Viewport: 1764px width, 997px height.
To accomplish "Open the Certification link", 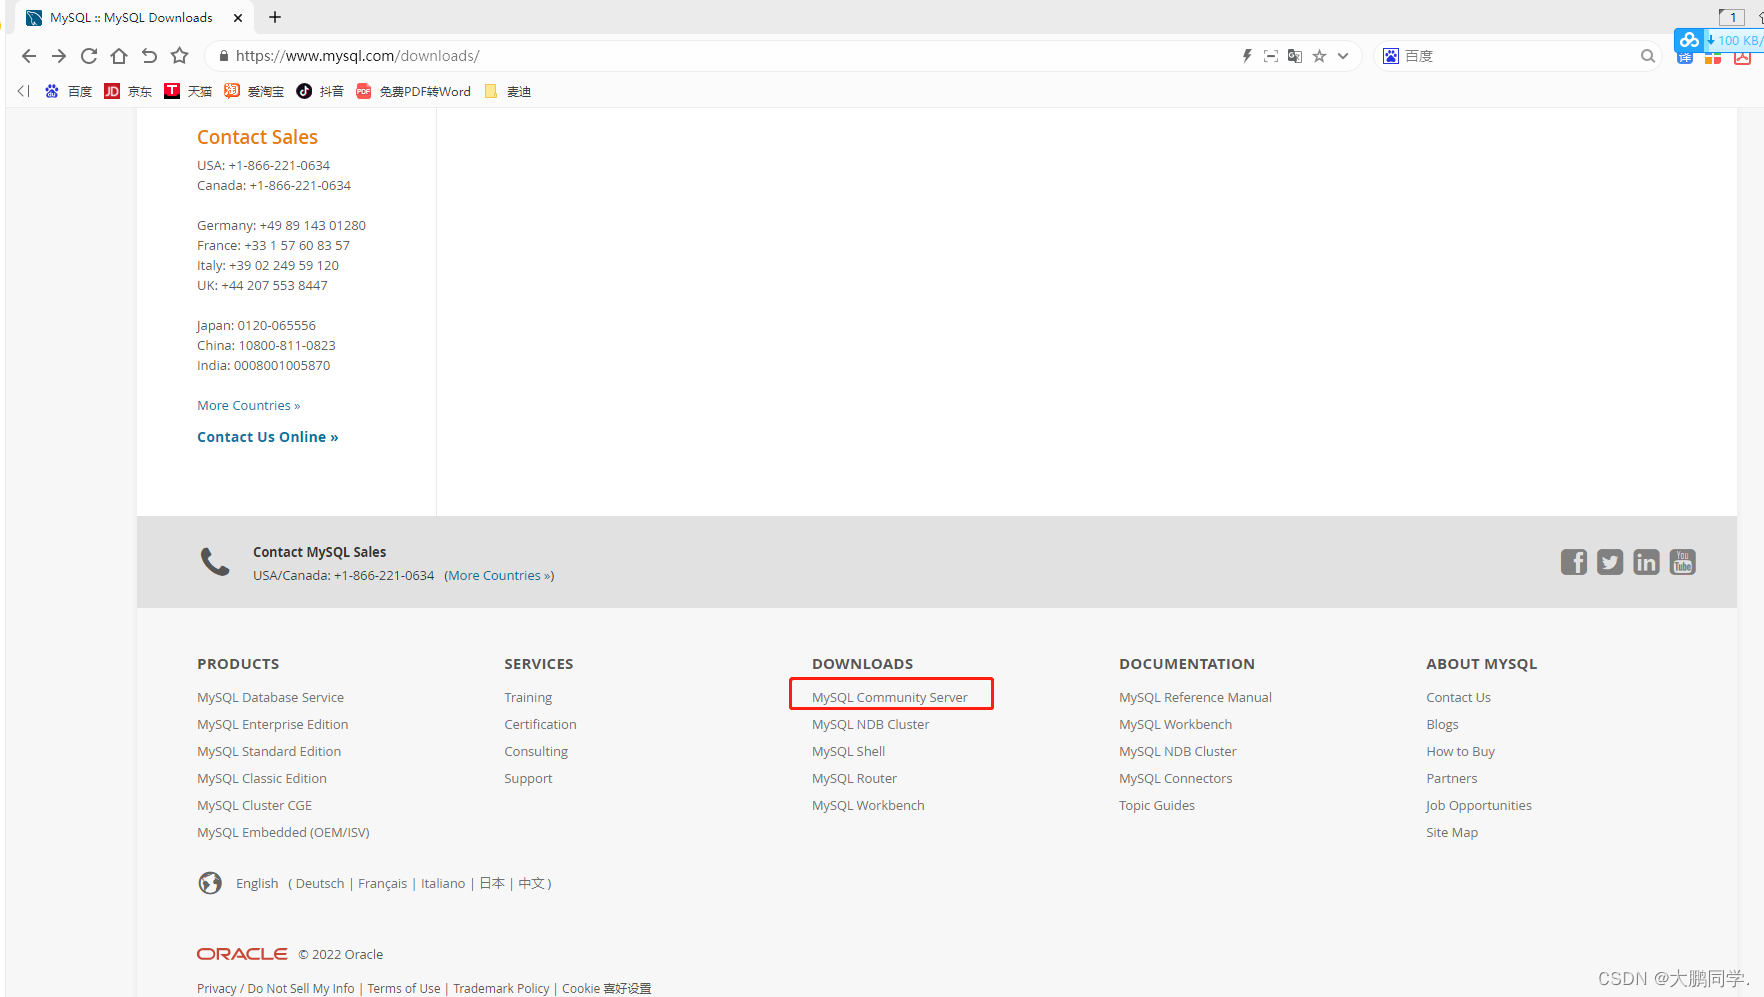I will tap(540, 724).
